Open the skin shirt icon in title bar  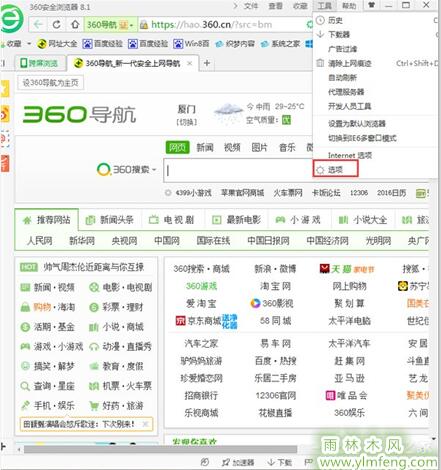point(371,5)
